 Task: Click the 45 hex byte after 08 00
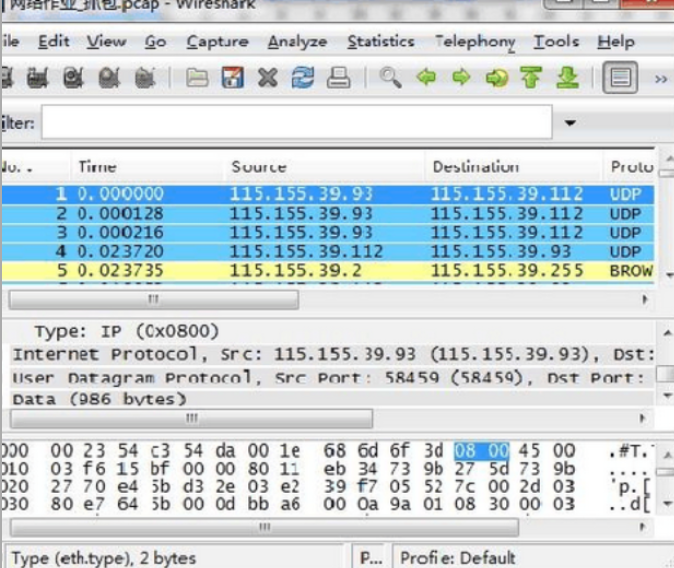(529, 451)
